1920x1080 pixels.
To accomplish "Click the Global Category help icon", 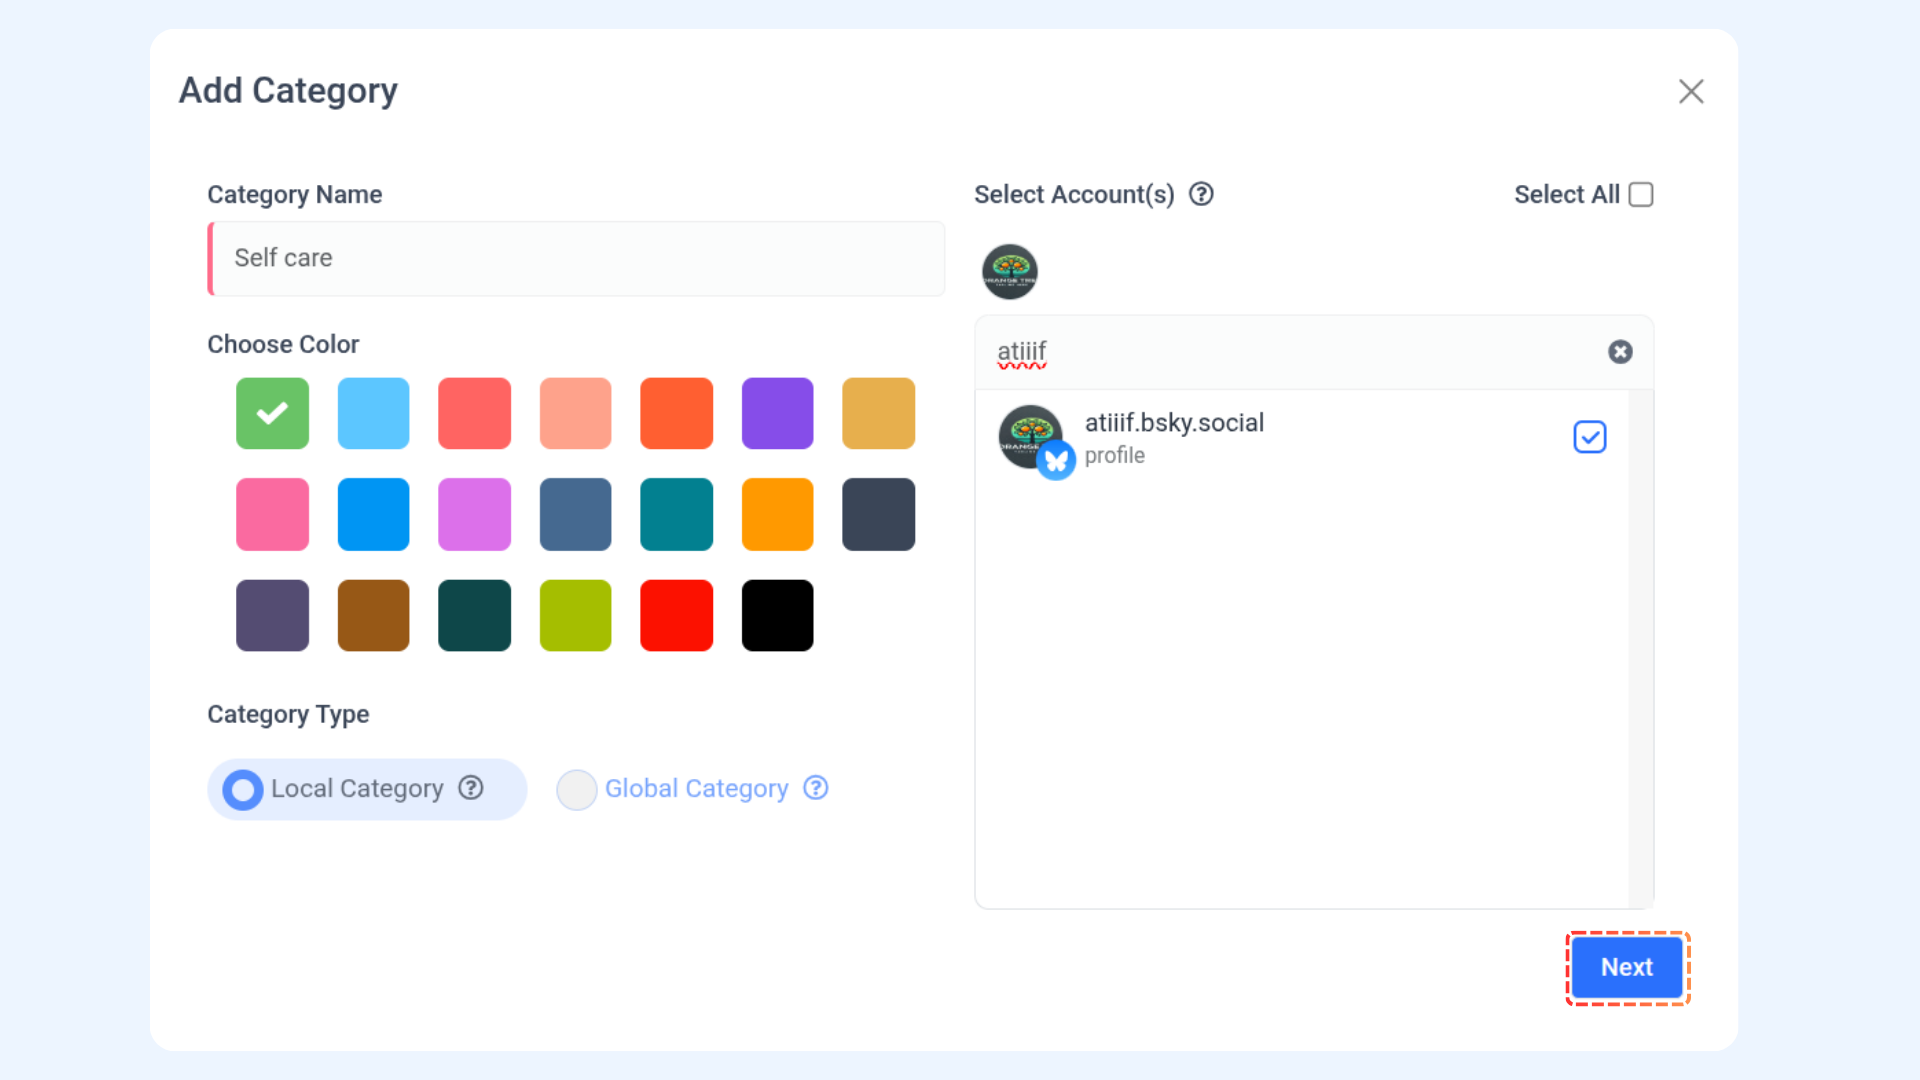I will pos(816,788).
